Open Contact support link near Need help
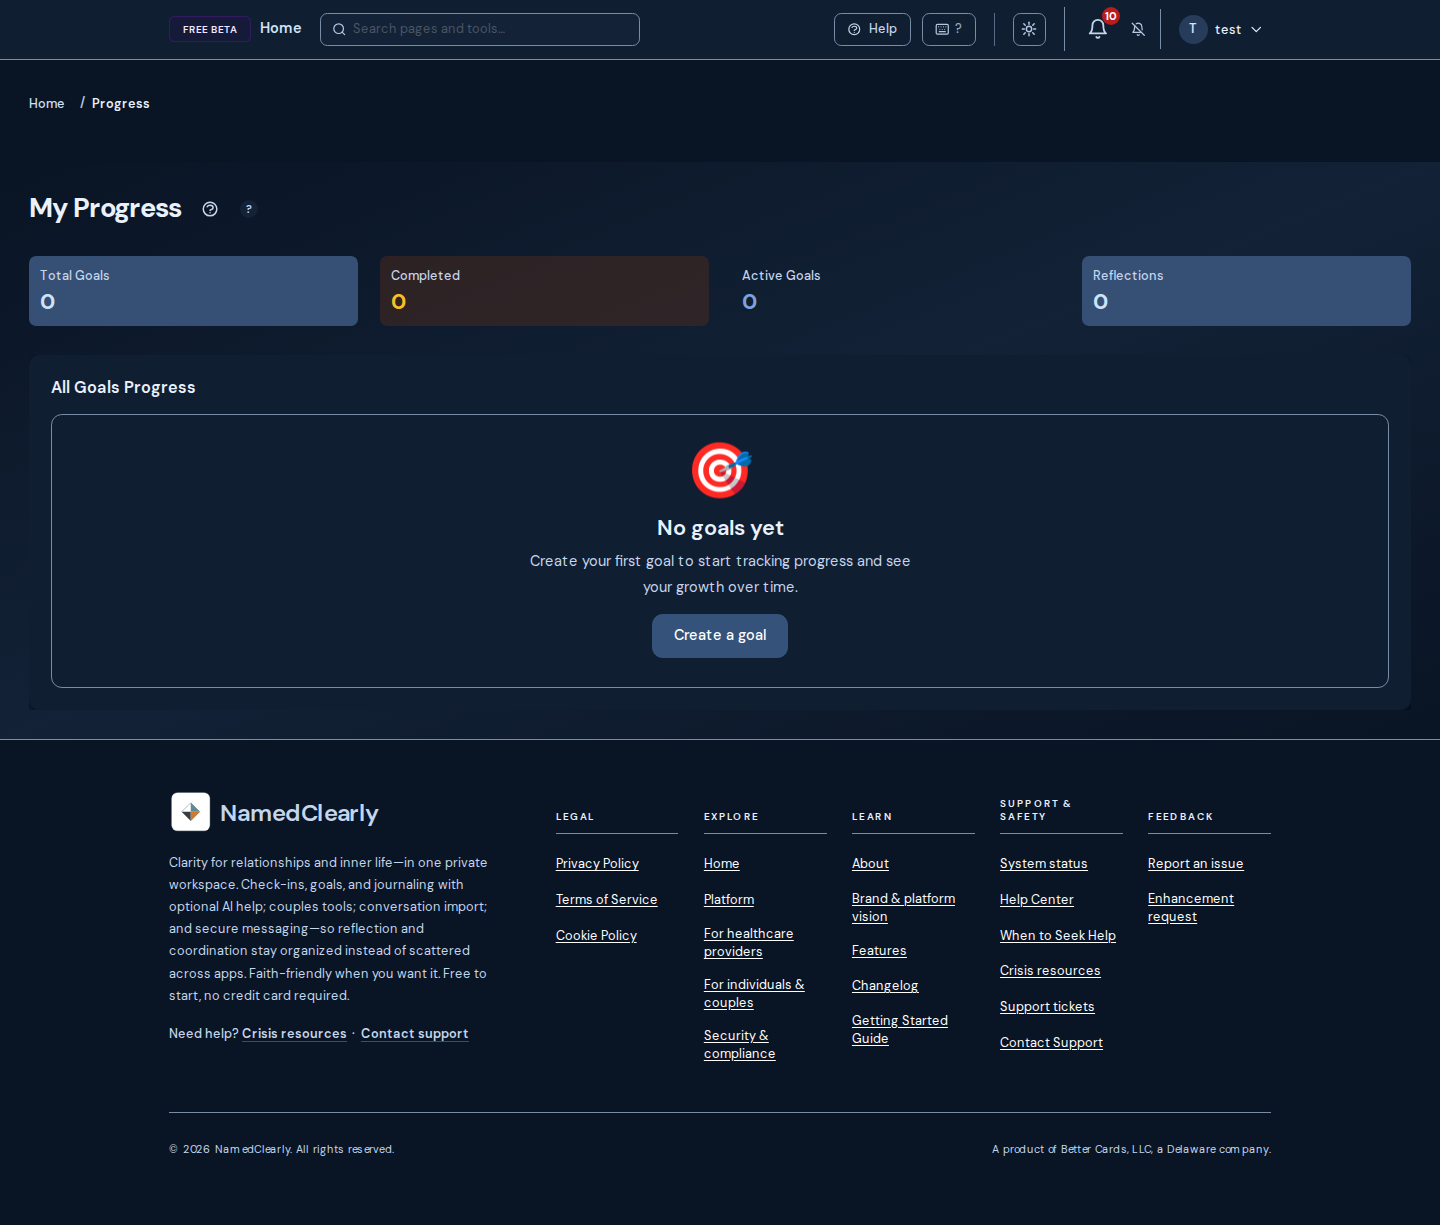The height and width of the screenshot is (1225, 1440). [x=414, y=1033]
